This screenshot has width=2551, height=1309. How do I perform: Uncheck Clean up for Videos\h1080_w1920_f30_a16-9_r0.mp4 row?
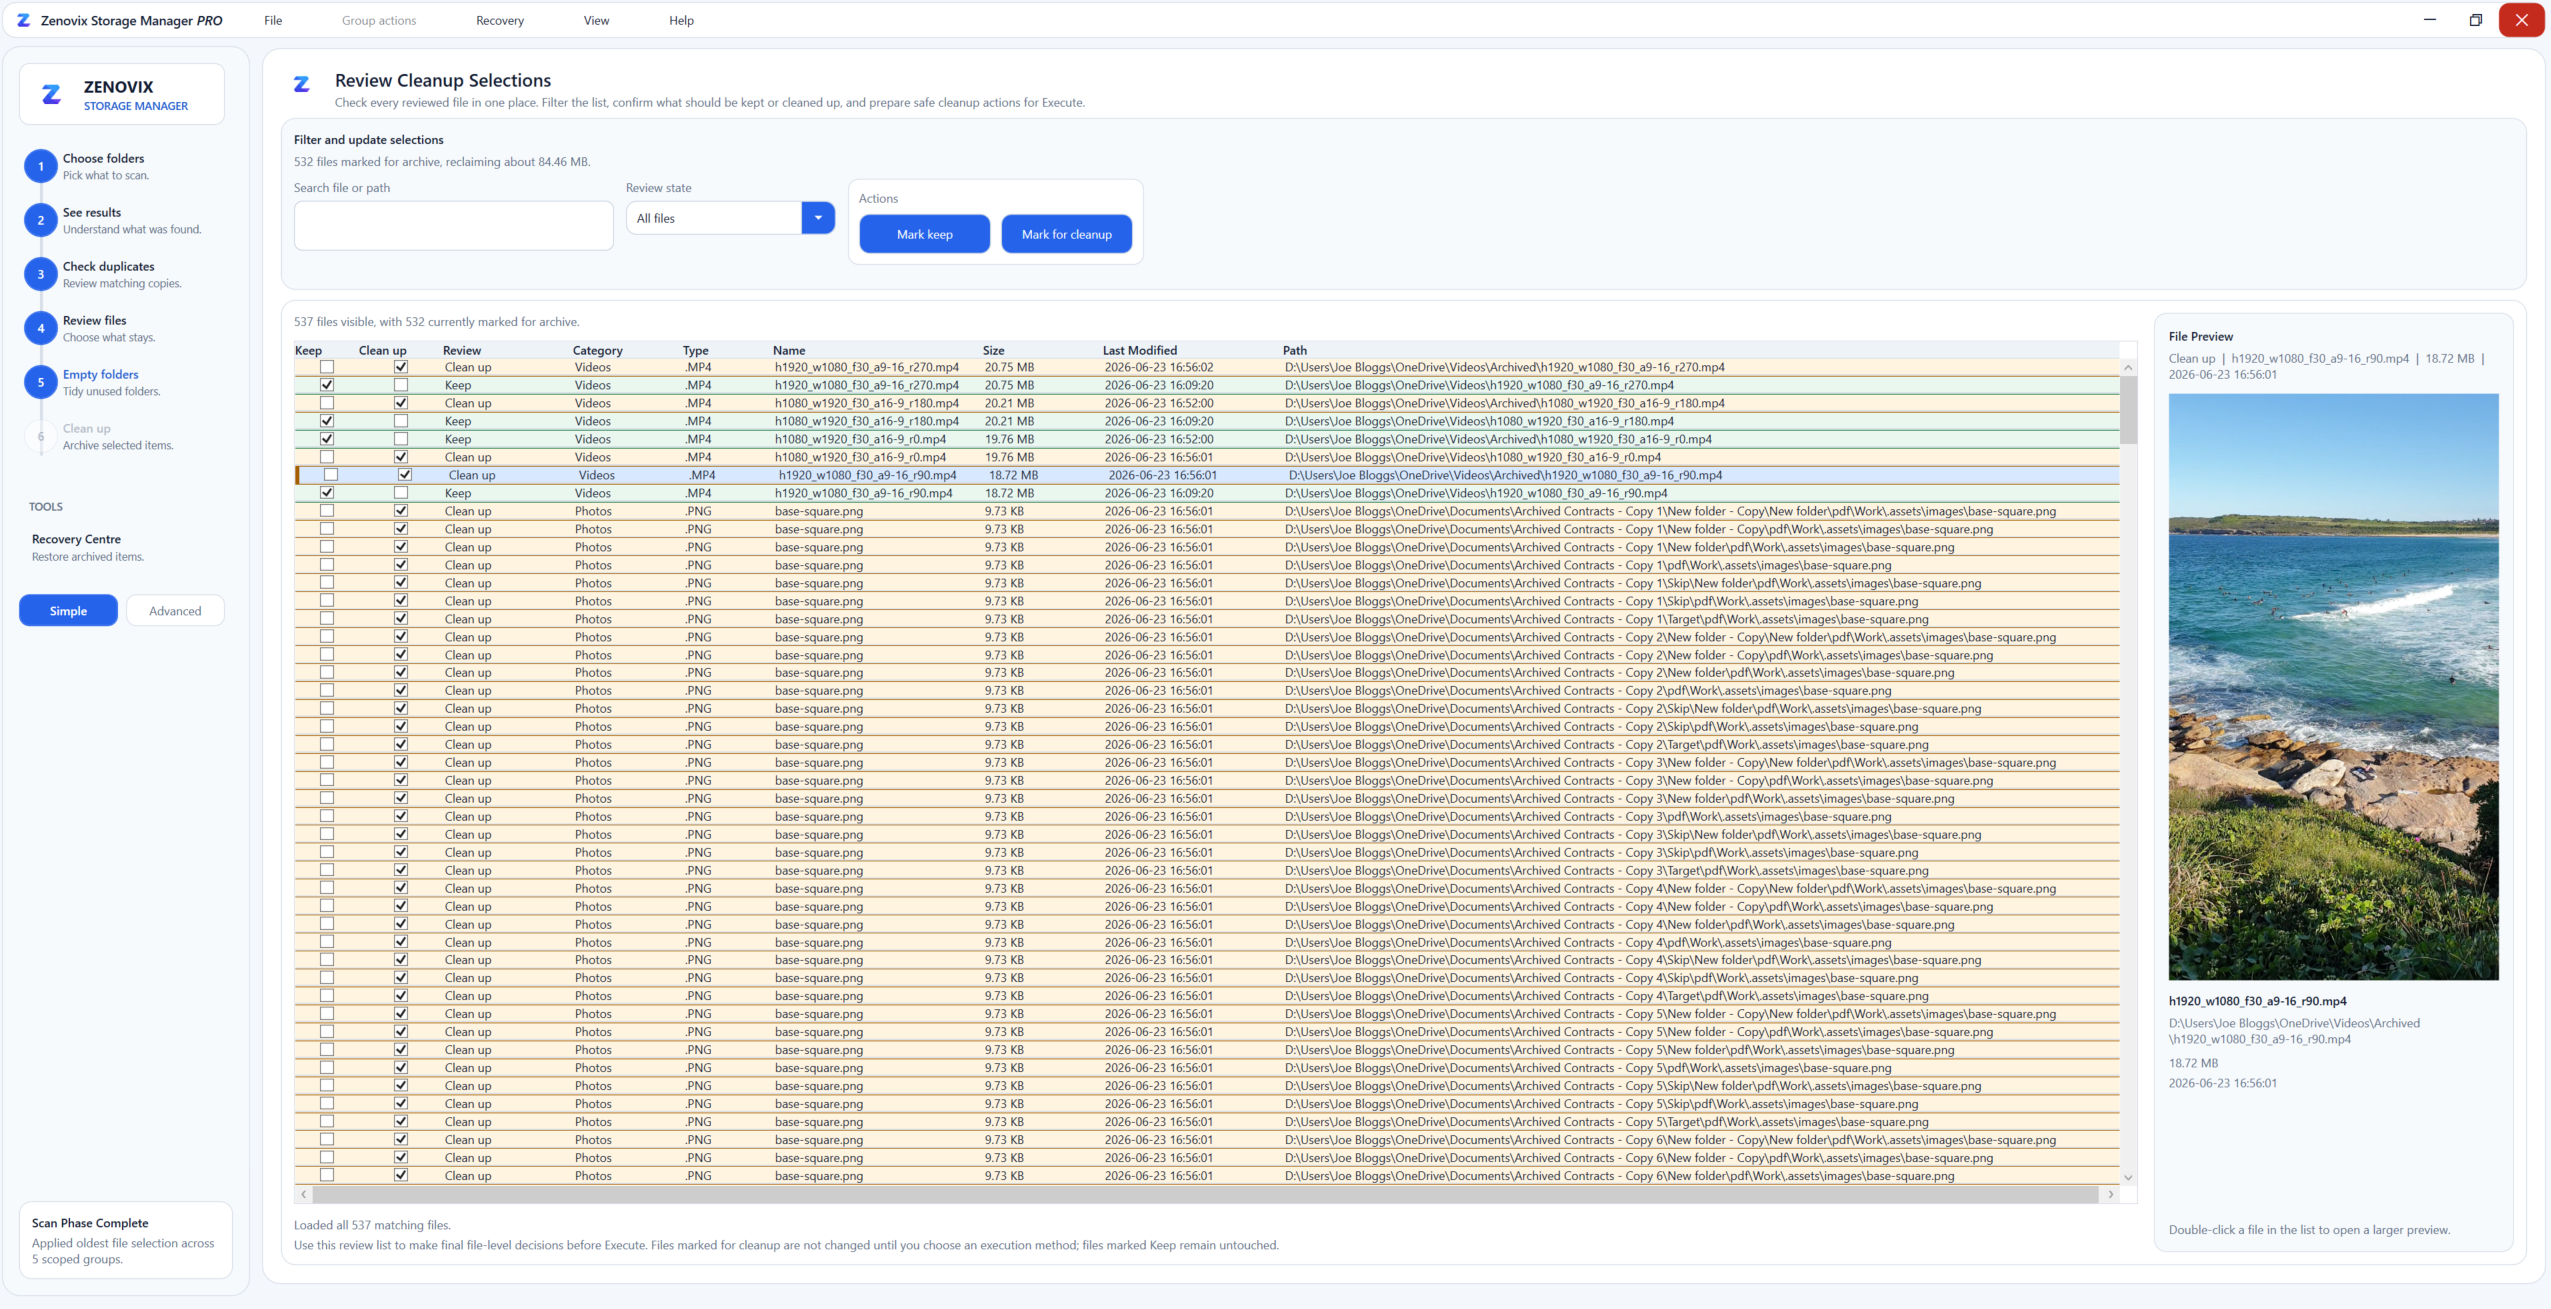point(401,457)
